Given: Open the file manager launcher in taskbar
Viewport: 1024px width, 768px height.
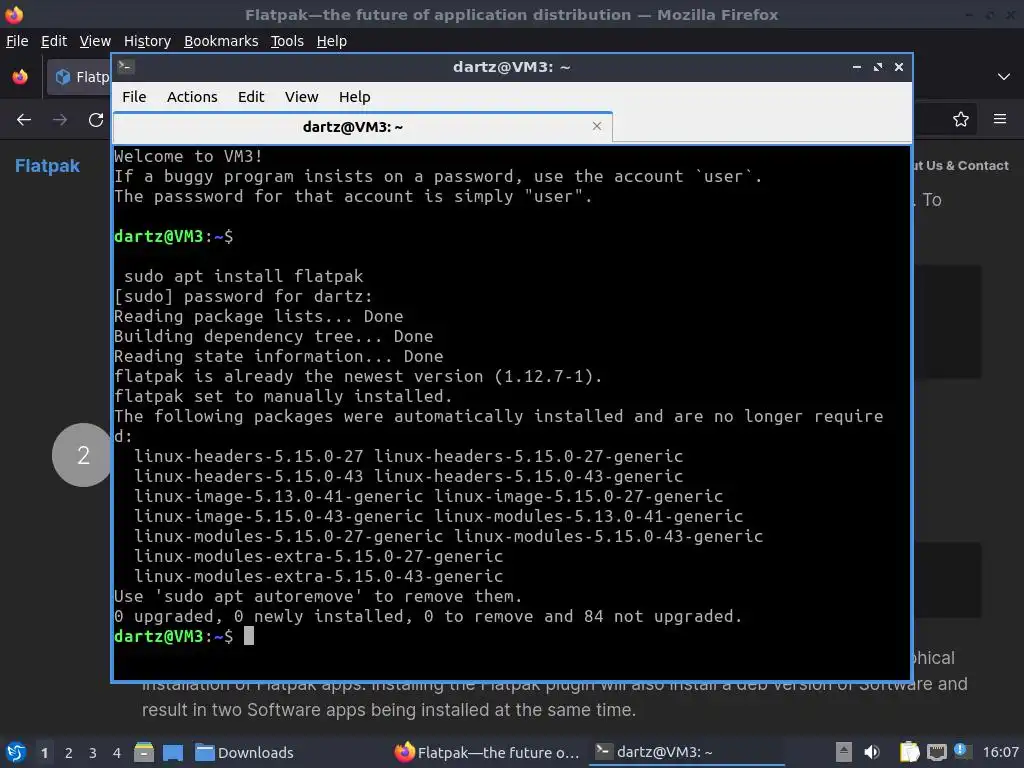Looking at the screenshot, I should (144, 752).
